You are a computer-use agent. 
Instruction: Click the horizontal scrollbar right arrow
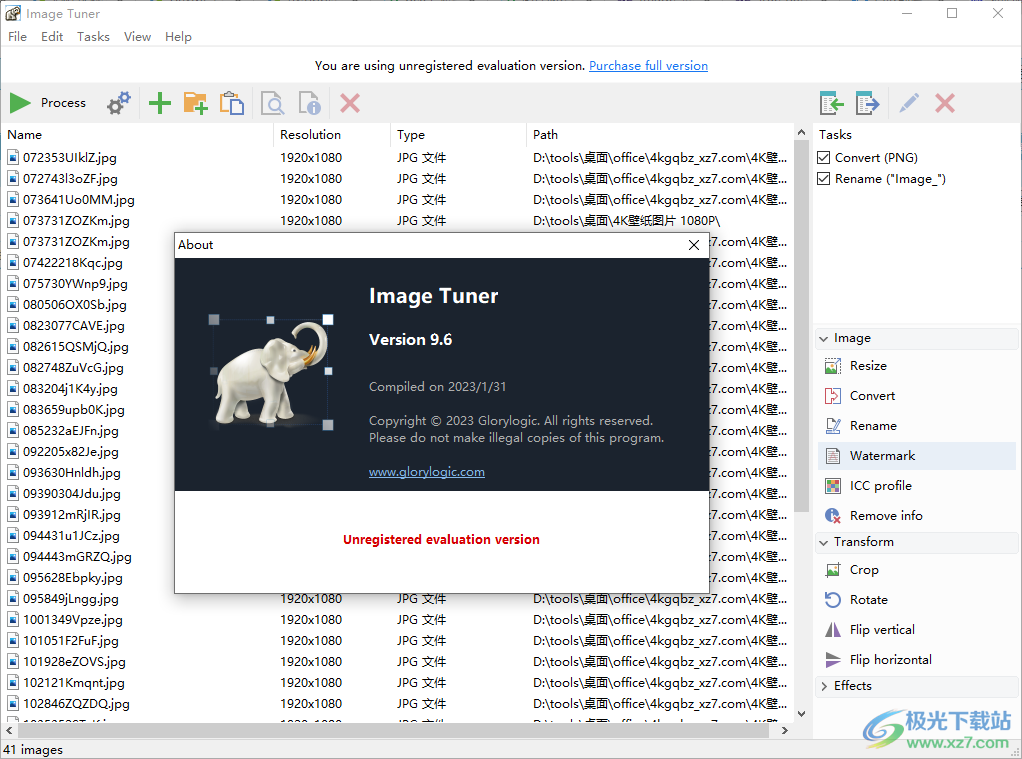click(785, 731)
